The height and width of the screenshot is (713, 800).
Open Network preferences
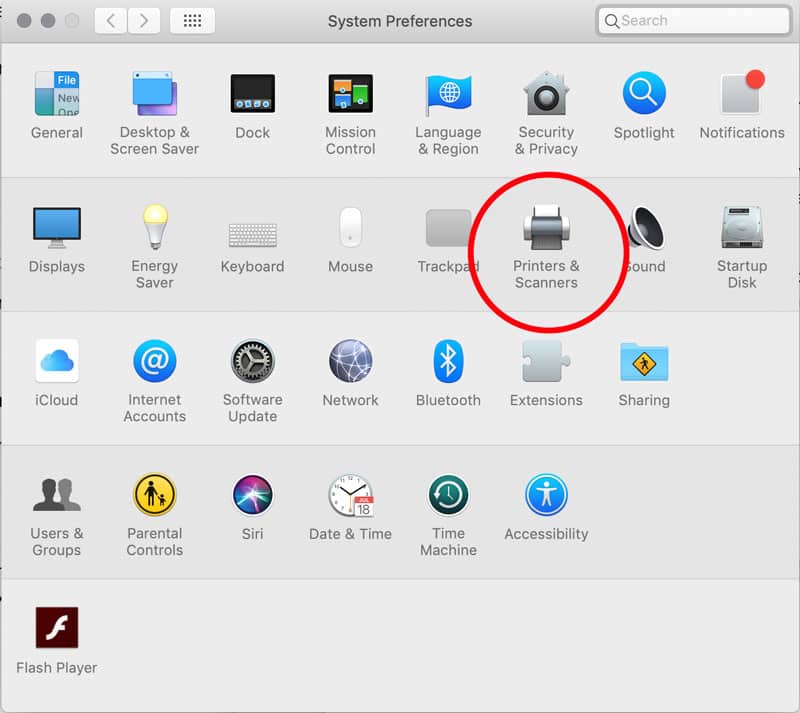point(350,362)
